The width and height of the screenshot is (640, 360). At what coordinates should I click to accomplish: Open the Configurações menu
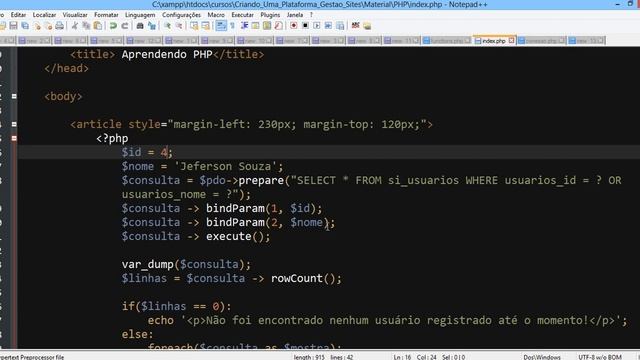(181, 15)
